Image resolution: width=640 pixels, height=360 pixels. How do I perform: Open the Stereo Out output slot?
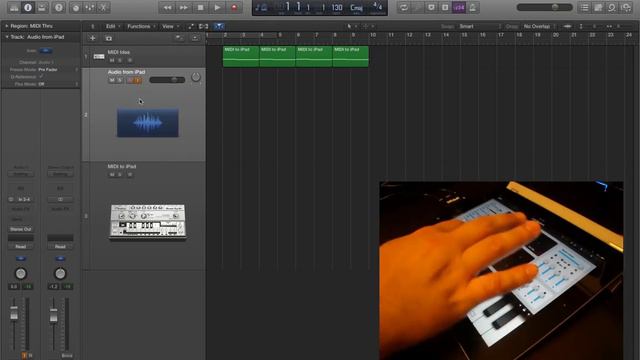point(21,229)
